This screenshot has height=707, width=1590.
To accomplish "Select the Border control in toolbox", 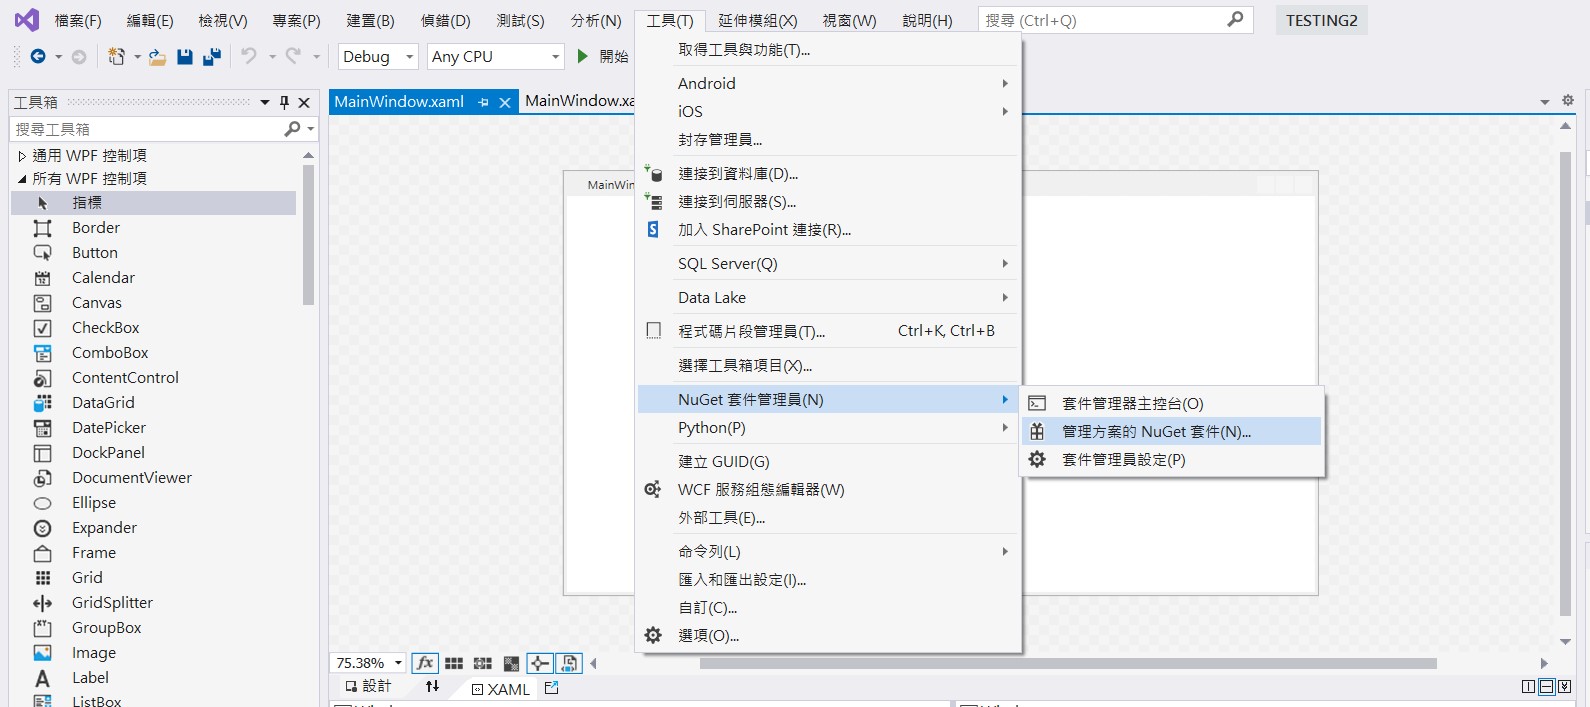I will point(153,228).
